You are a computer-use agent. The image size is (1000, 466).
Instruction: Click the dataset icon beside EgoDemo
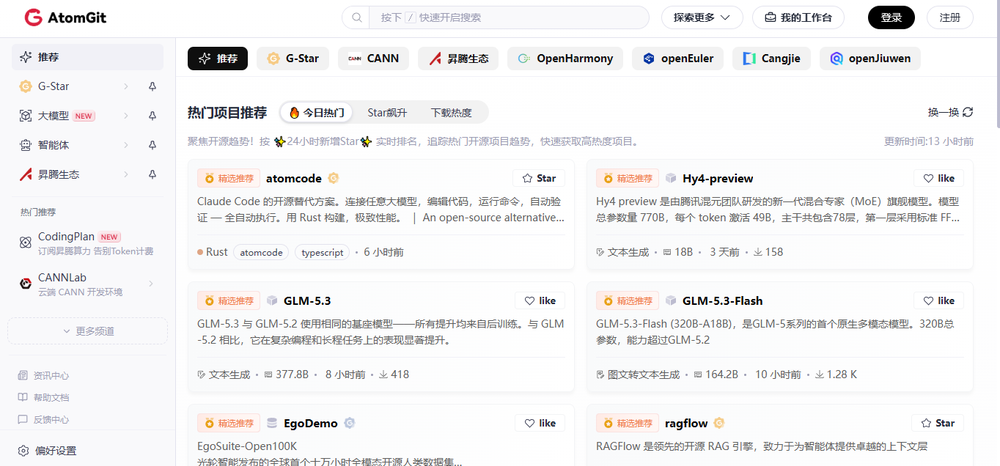(272, 423)
